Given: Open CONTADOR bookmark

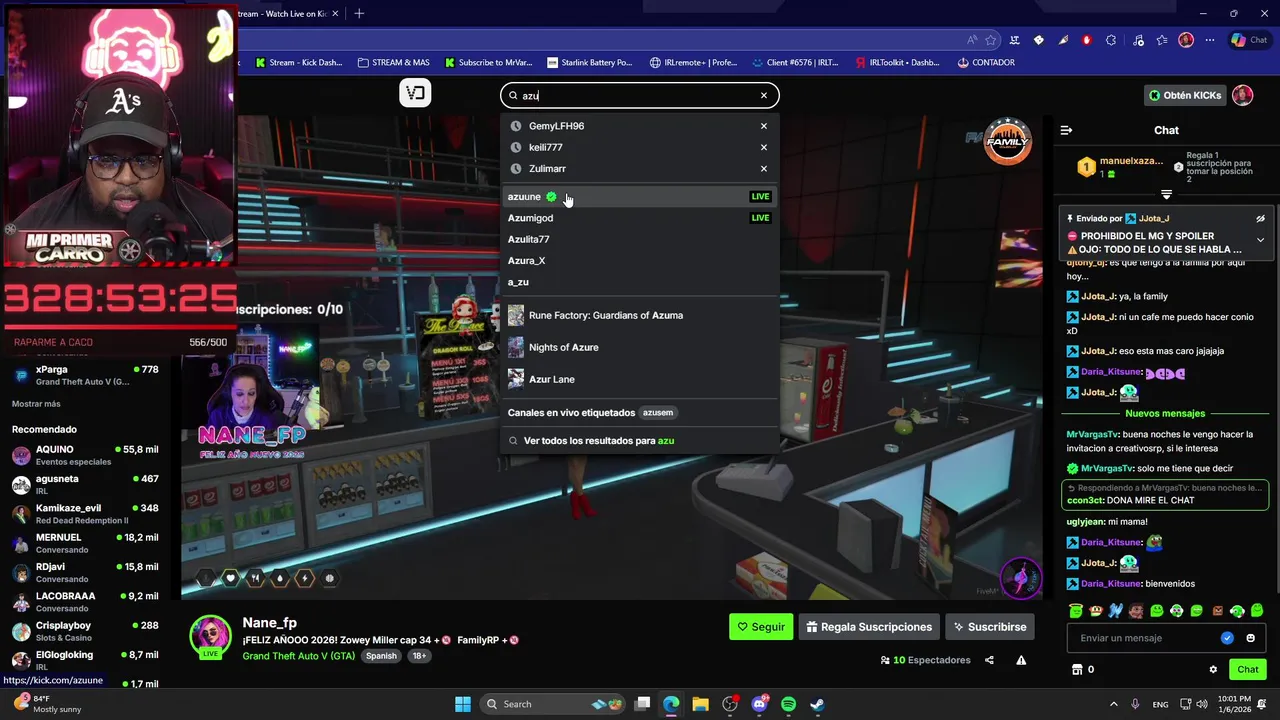Looking at the screenshot, I should click(986, 62).
